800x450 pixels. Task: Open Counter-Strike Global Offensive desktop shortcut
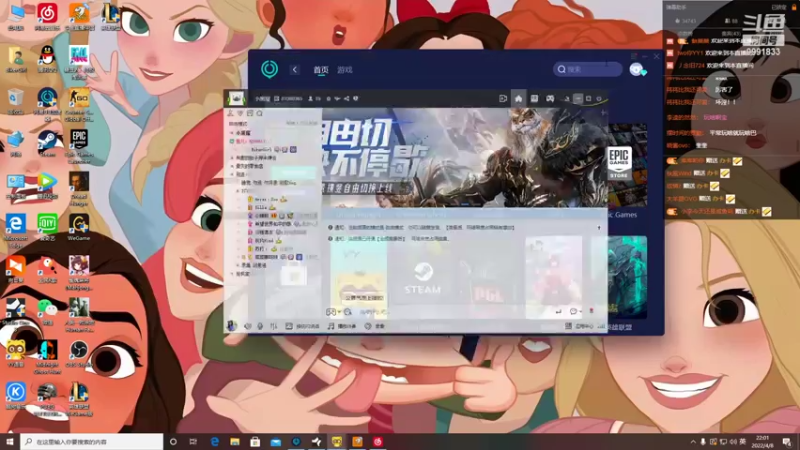click(79, 105)
